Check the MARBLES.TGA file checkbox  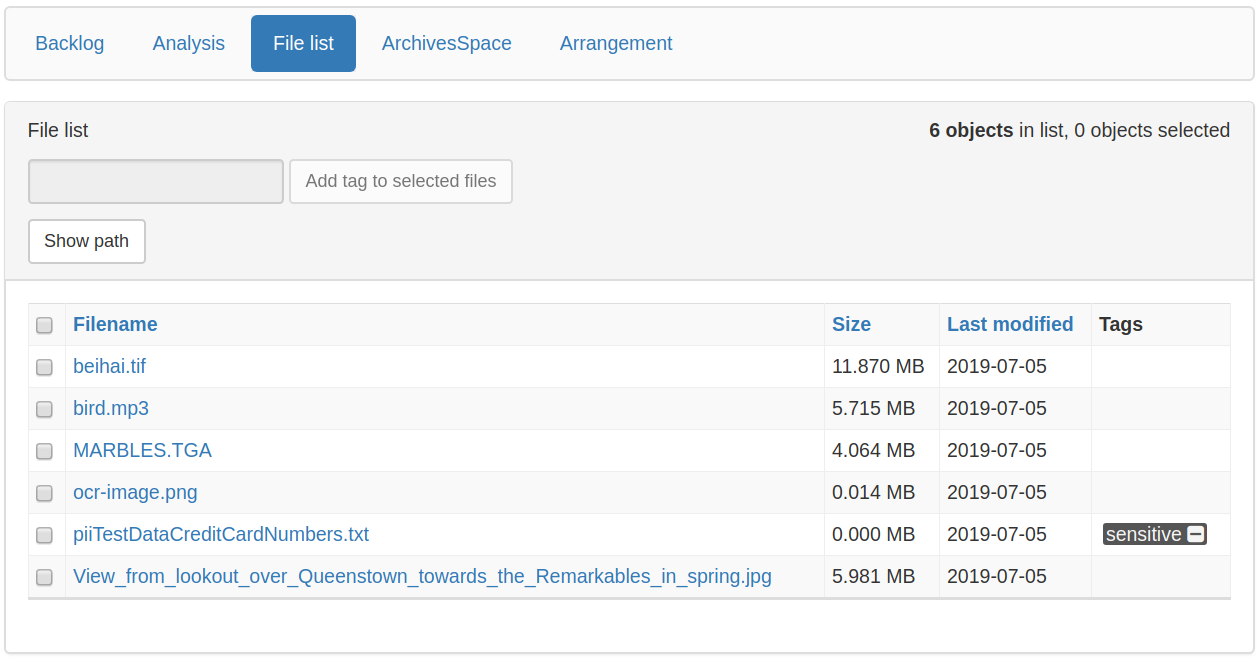coord(44,451)
